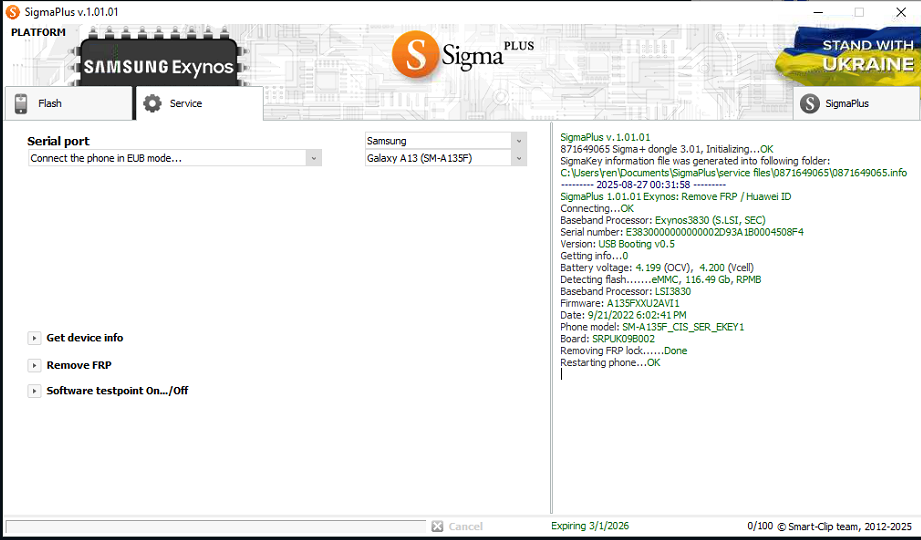921x540 pixels.
Task: Click the SigmaPlus tab round S icon
Action: coord(809,104)
